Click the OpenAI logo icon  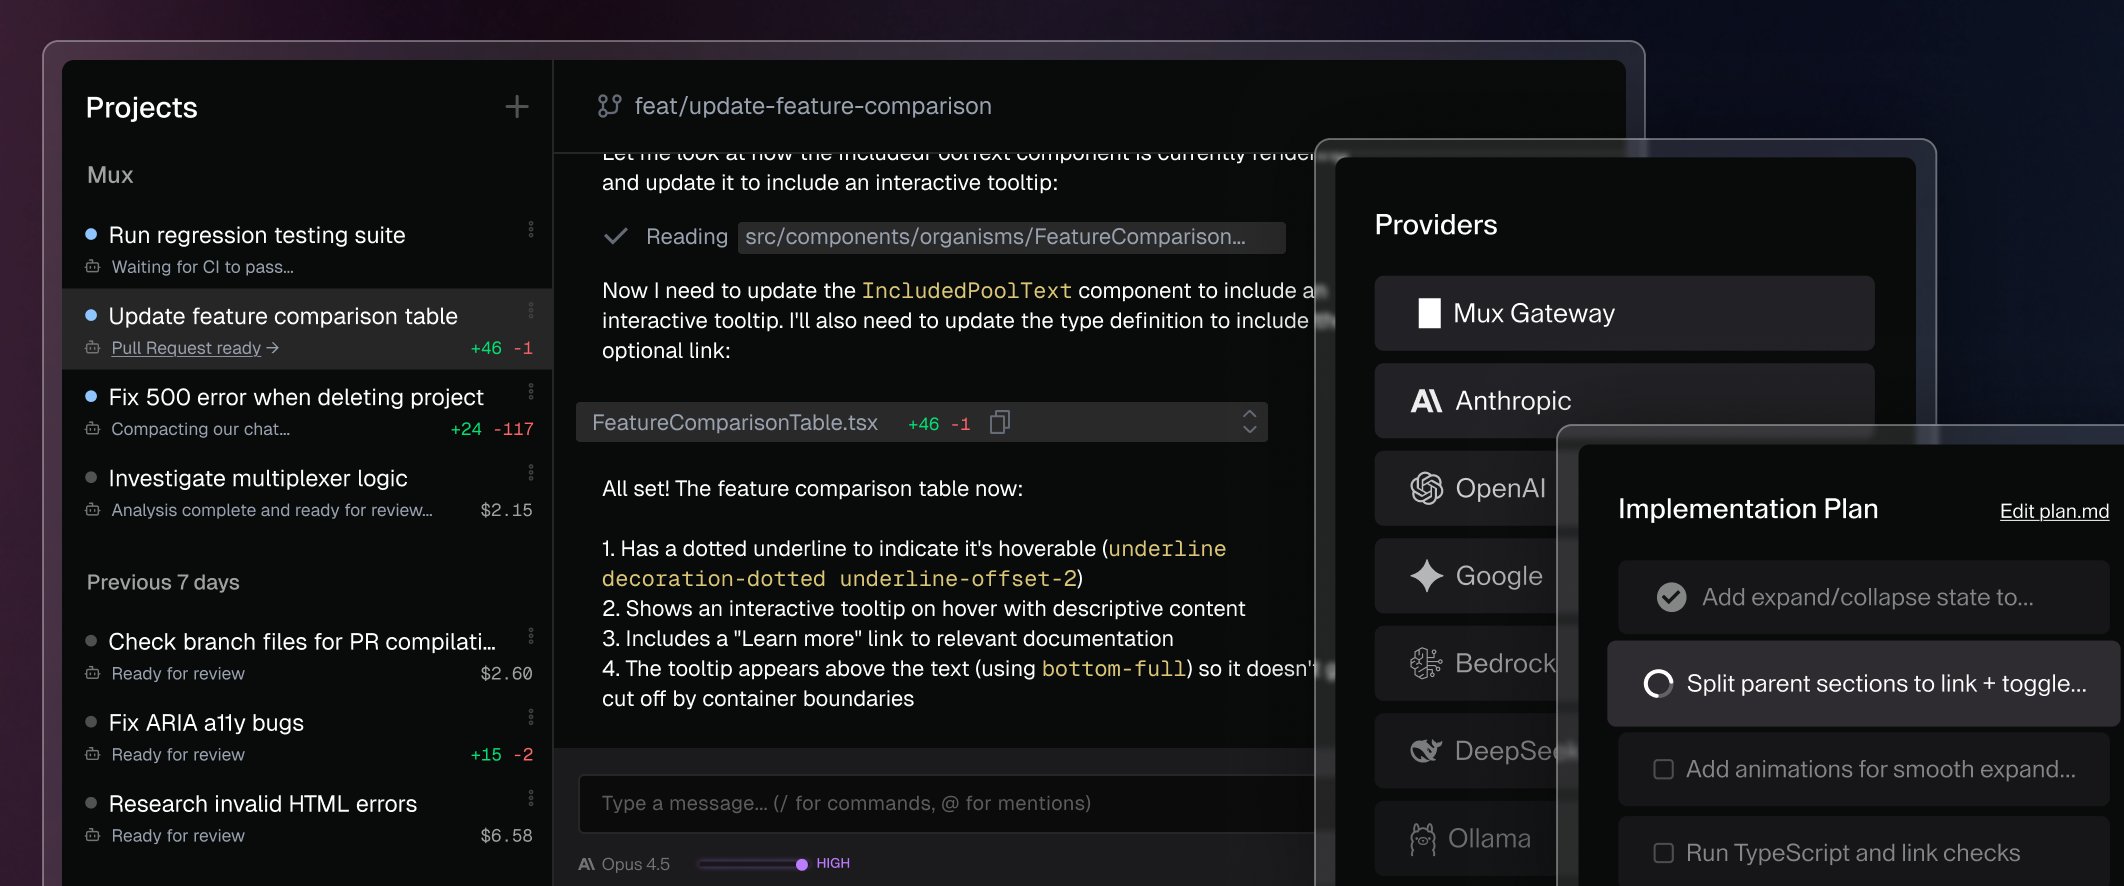point(1426,488)
